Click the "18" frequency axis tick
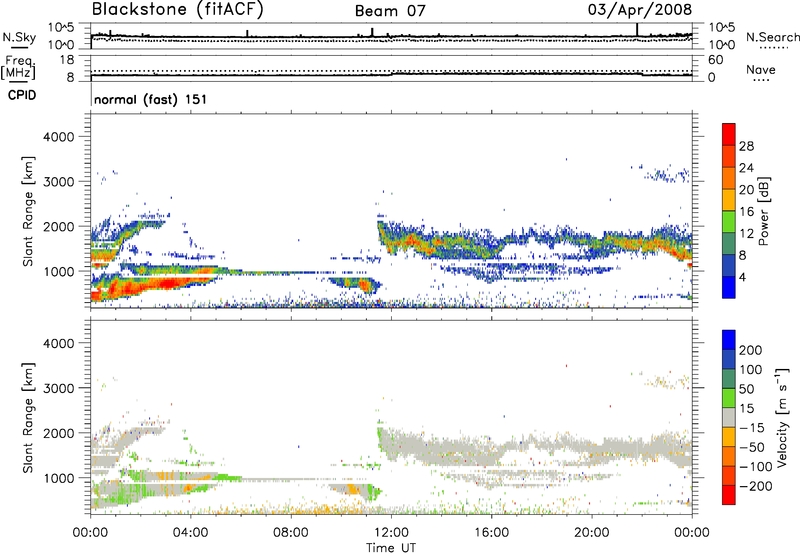Viewport: 800px width, 554px height. tap(67, 60)
